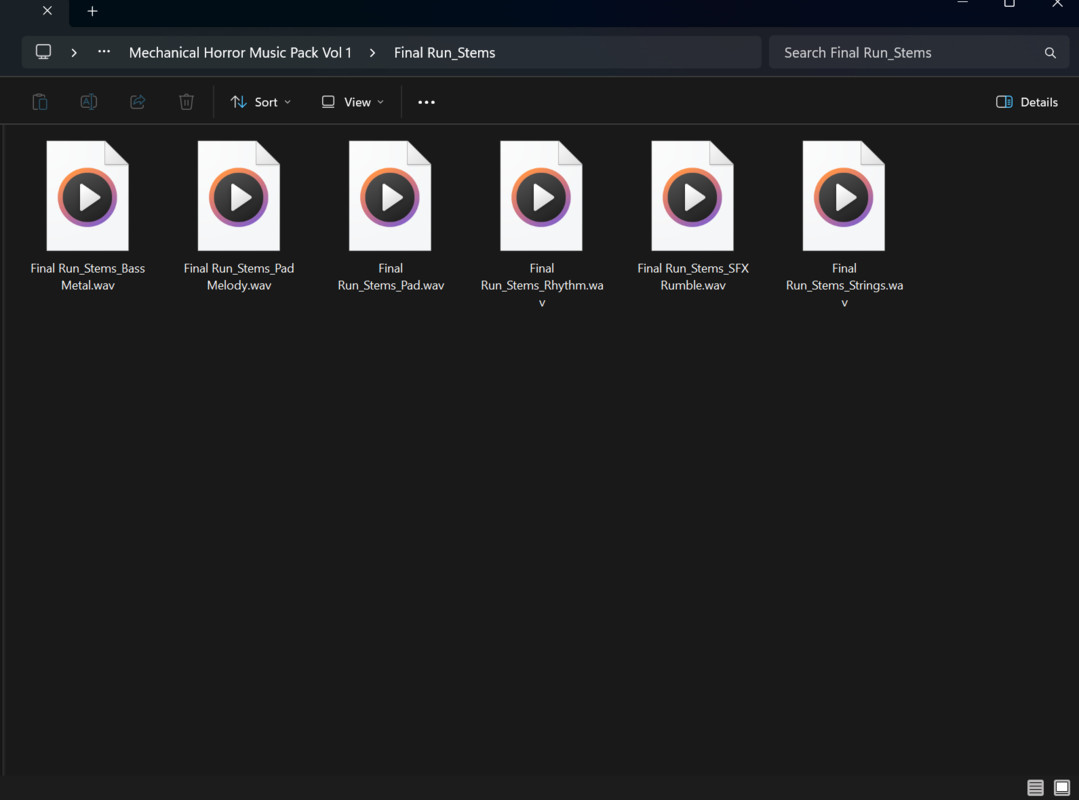This screenshot has height=800, width=1079.
Task: Select the Final Run_Stems_Pad Melody.wav file icon
Action: (239, 196)
